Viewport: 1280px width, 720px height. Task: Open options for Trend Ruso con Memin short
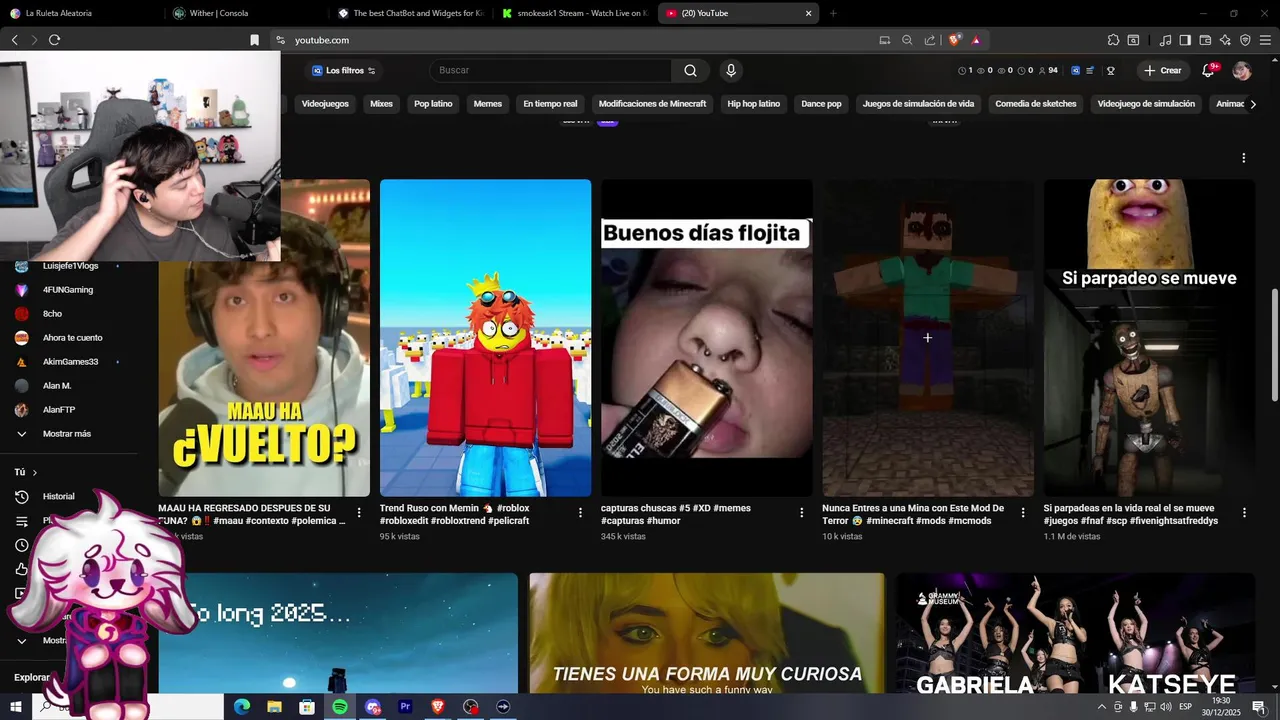coord(580,513)
